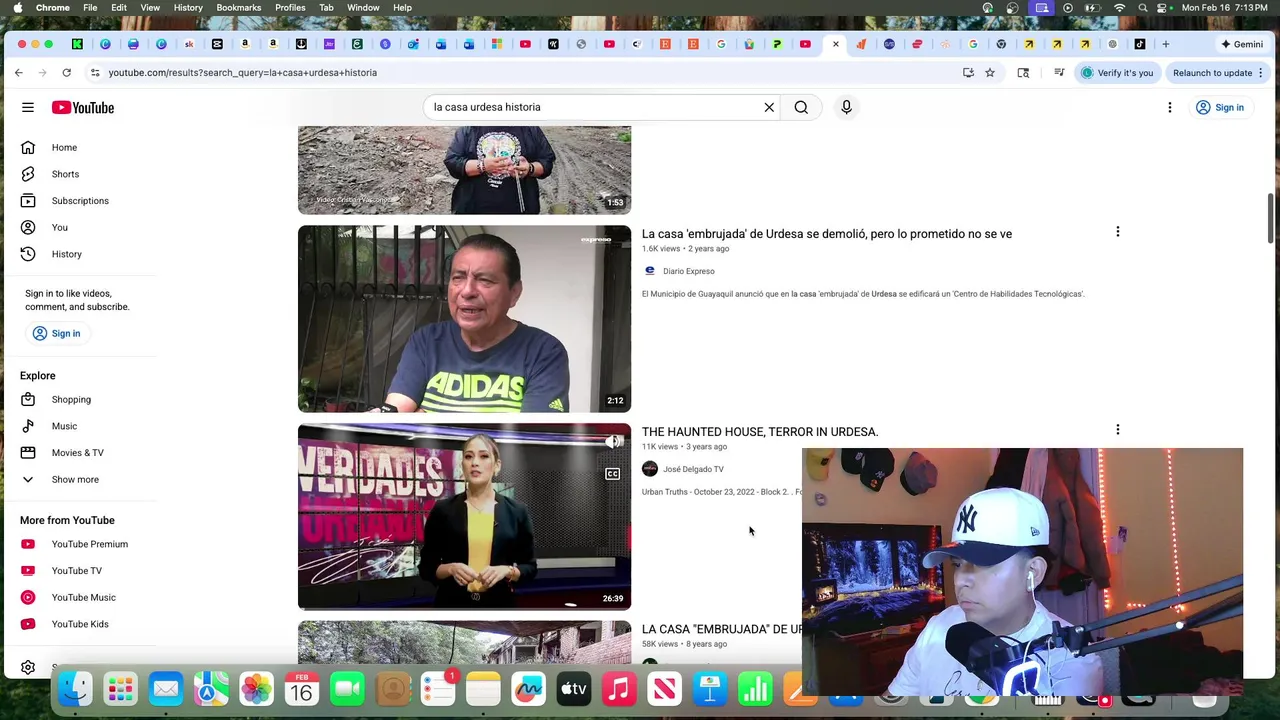Screen dimensions: 1280x720
Task: Open Finder from the Dock
Action: pos(75,689)
